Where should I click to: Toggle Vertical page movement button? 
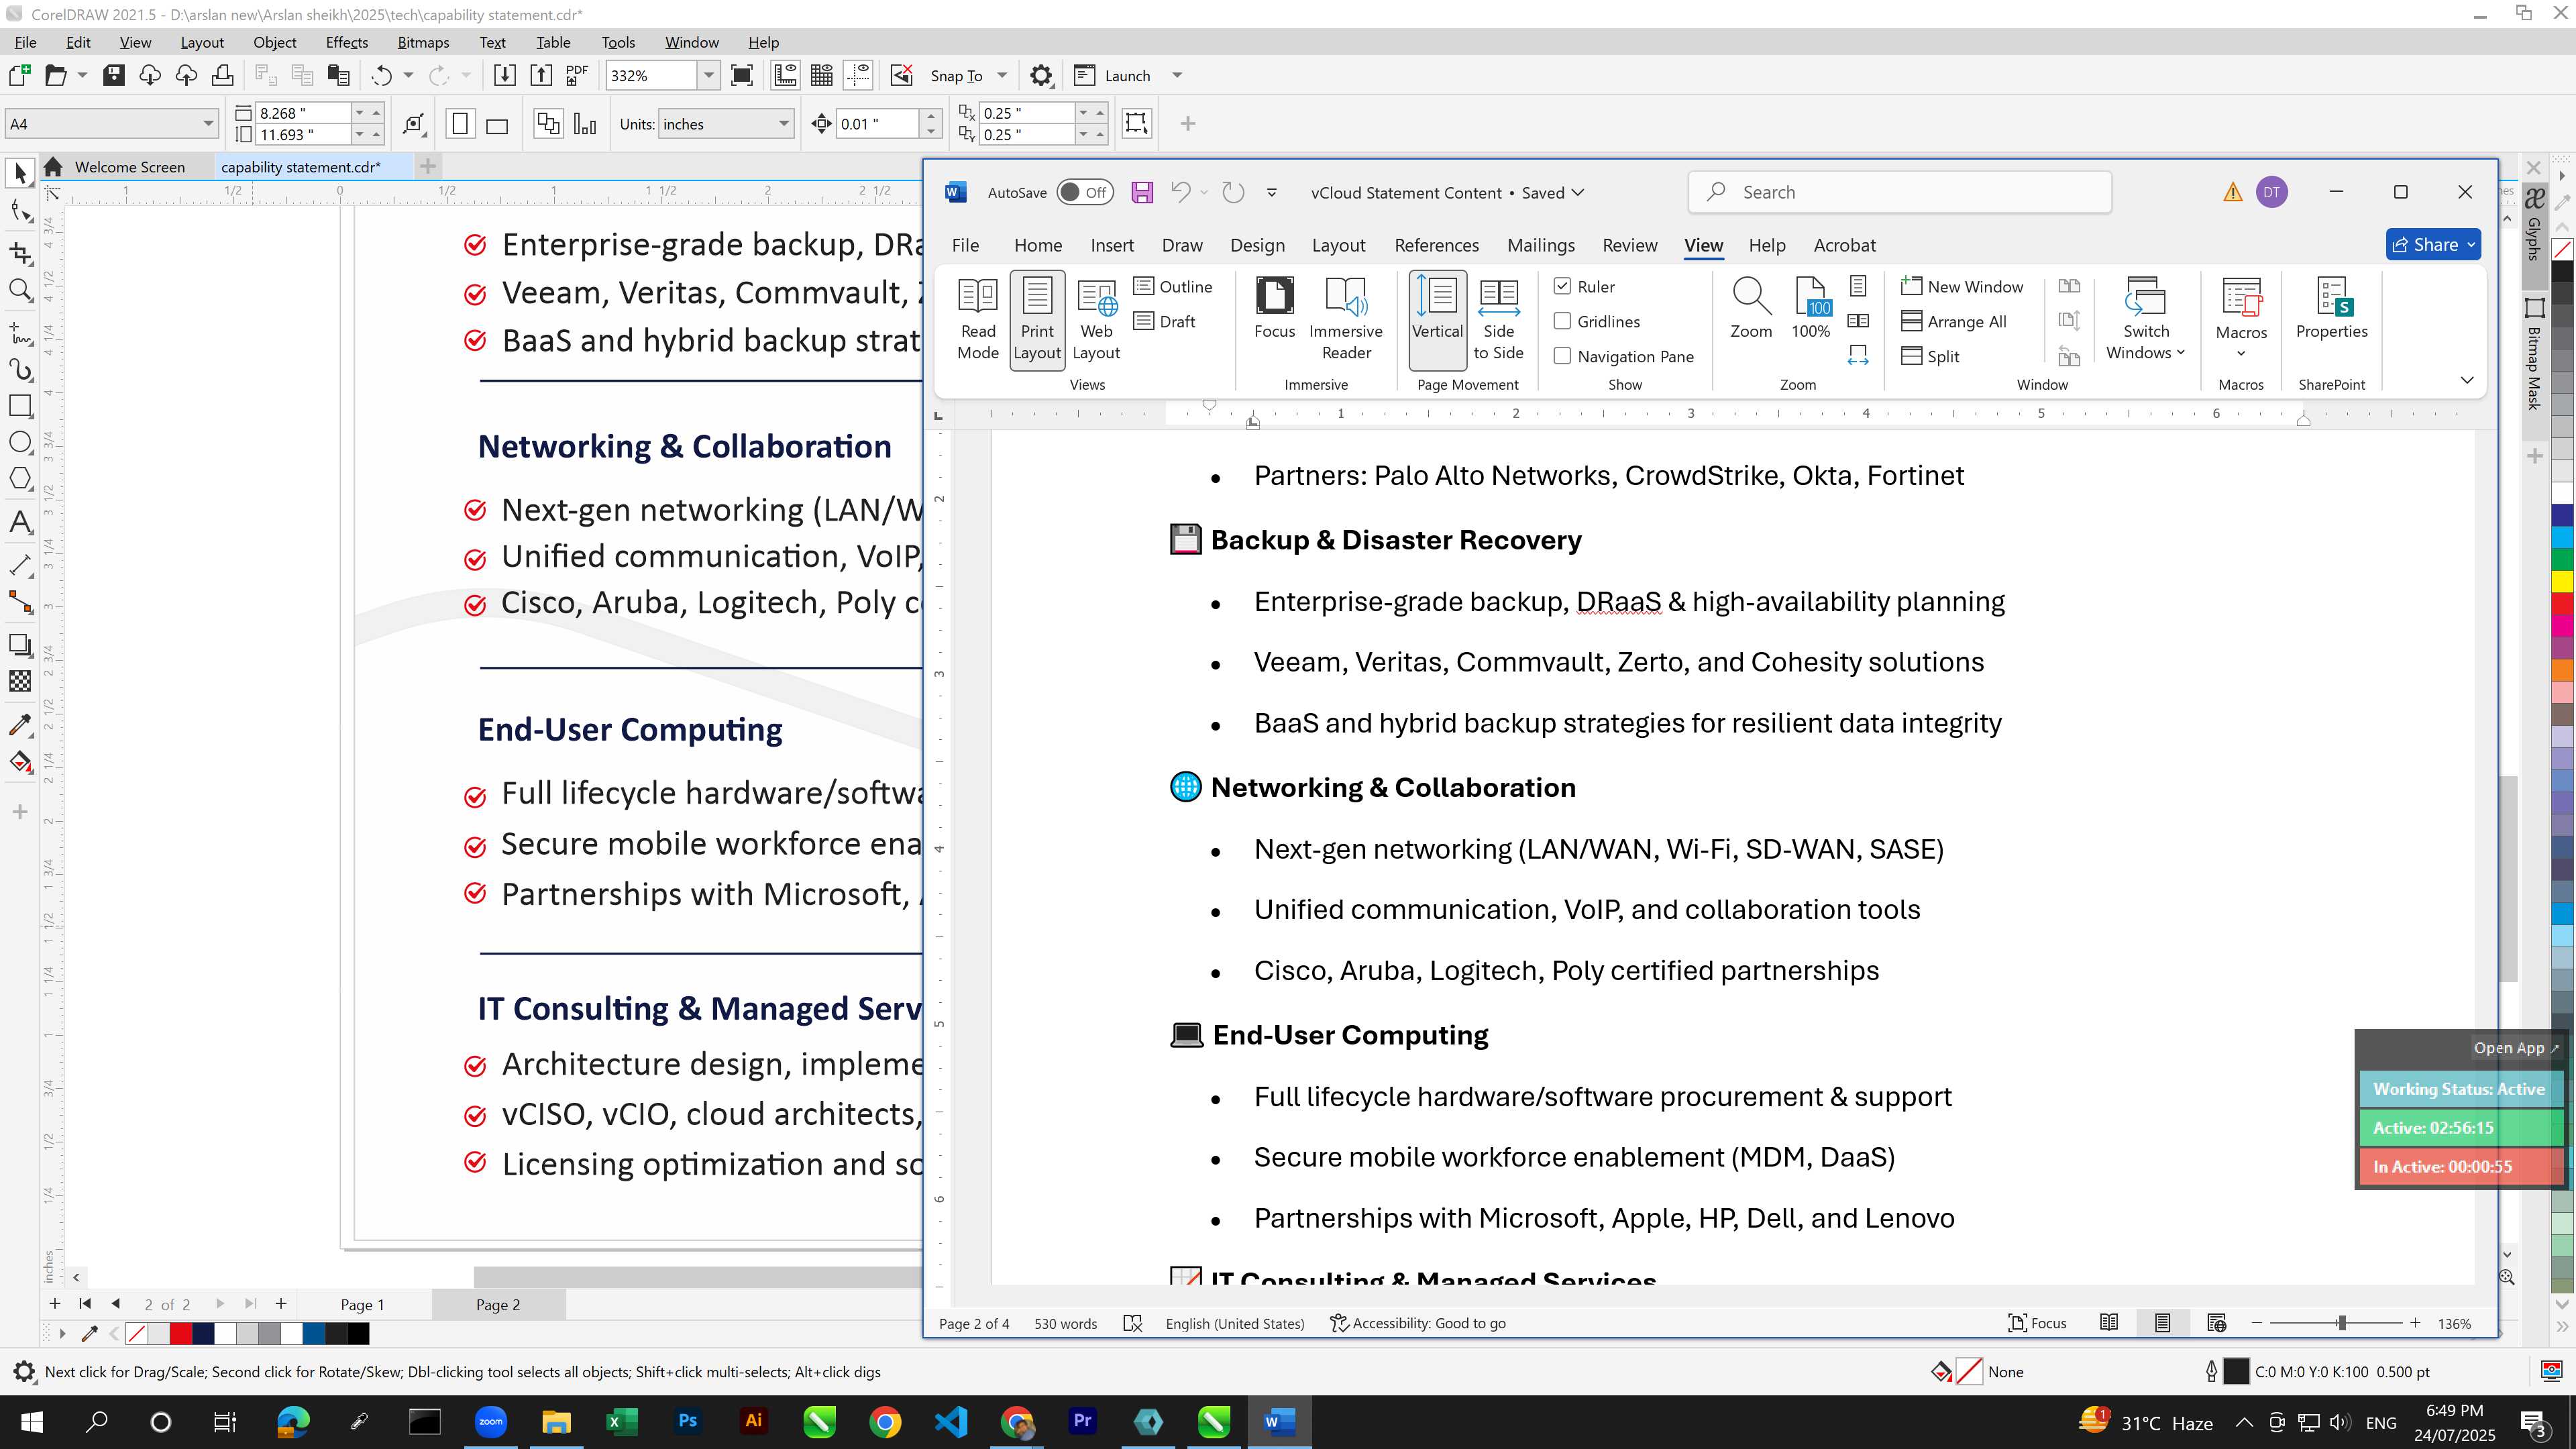pos(1437,319)
